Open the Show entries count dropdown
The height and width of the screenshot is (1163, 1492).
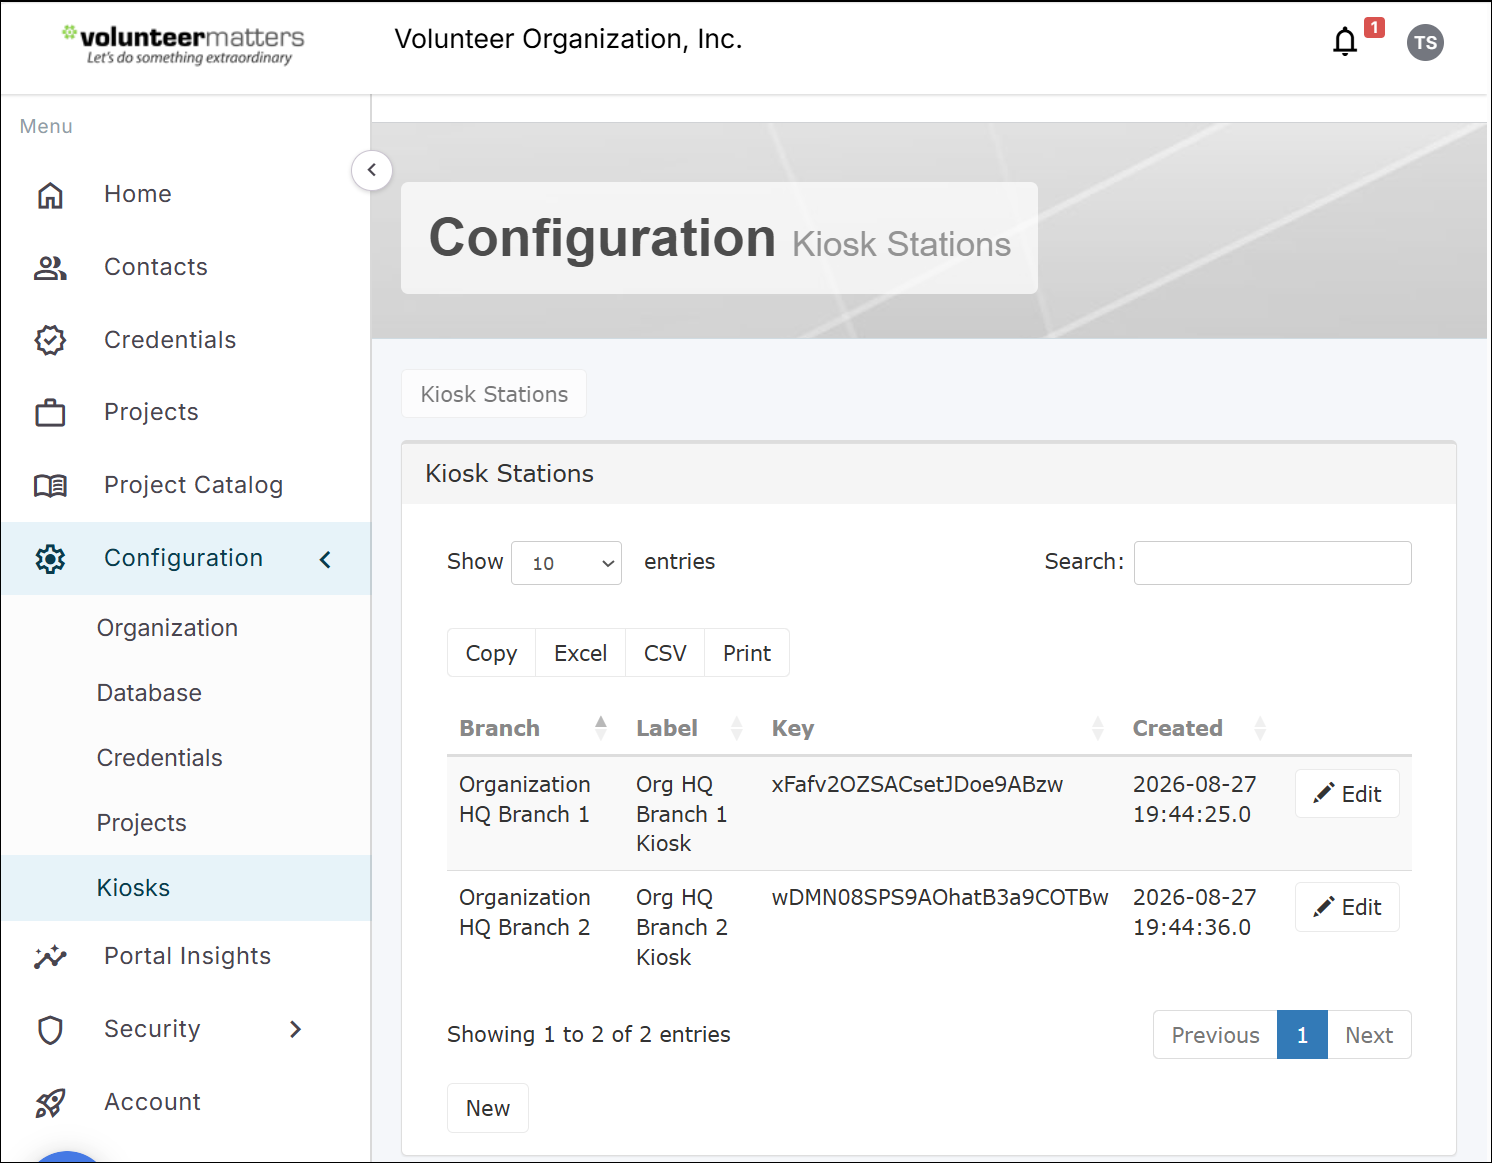coord(566,563)
